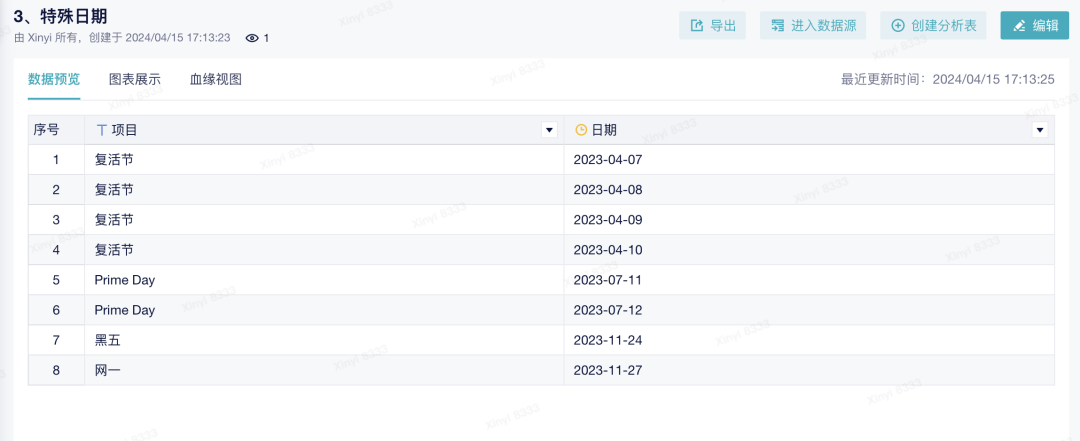Image resolution: width=1080 pixels, height=441 pixels.
Task: Click date cell 2023-04-10
Action: tap(809, 250)
